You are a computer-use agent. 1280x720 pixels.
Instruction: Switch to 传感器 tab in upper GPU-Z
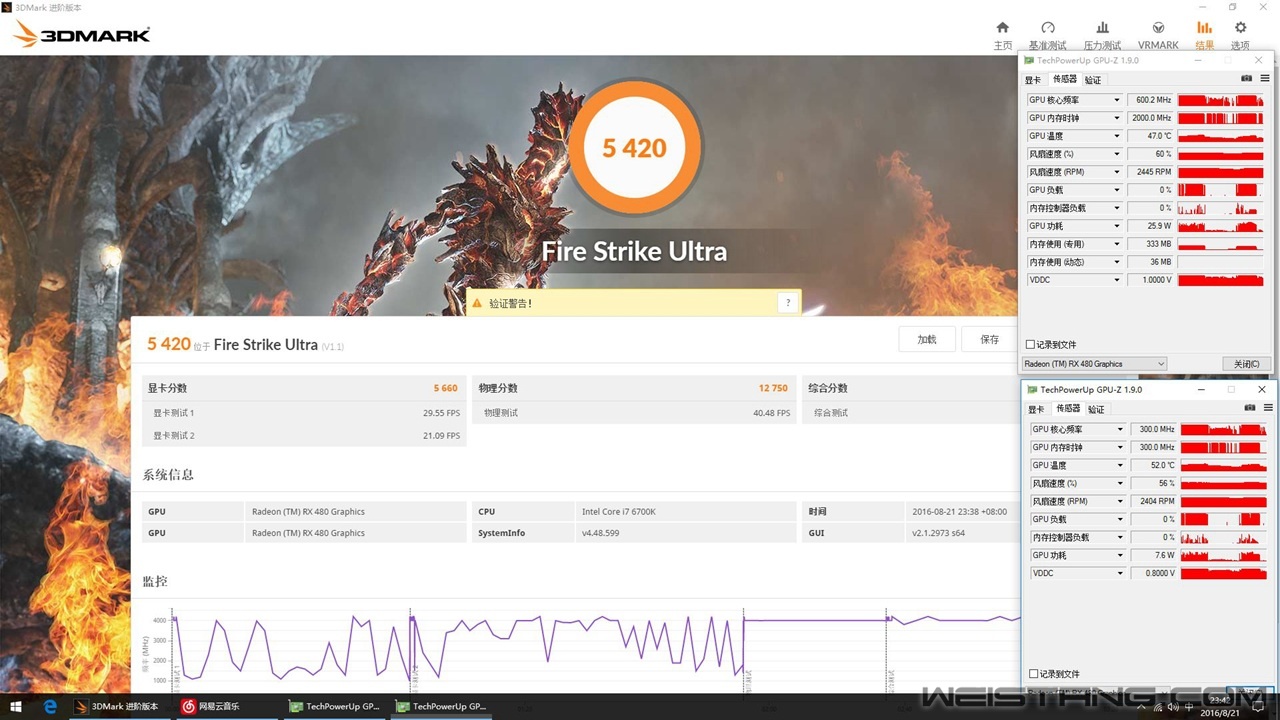1064,79
